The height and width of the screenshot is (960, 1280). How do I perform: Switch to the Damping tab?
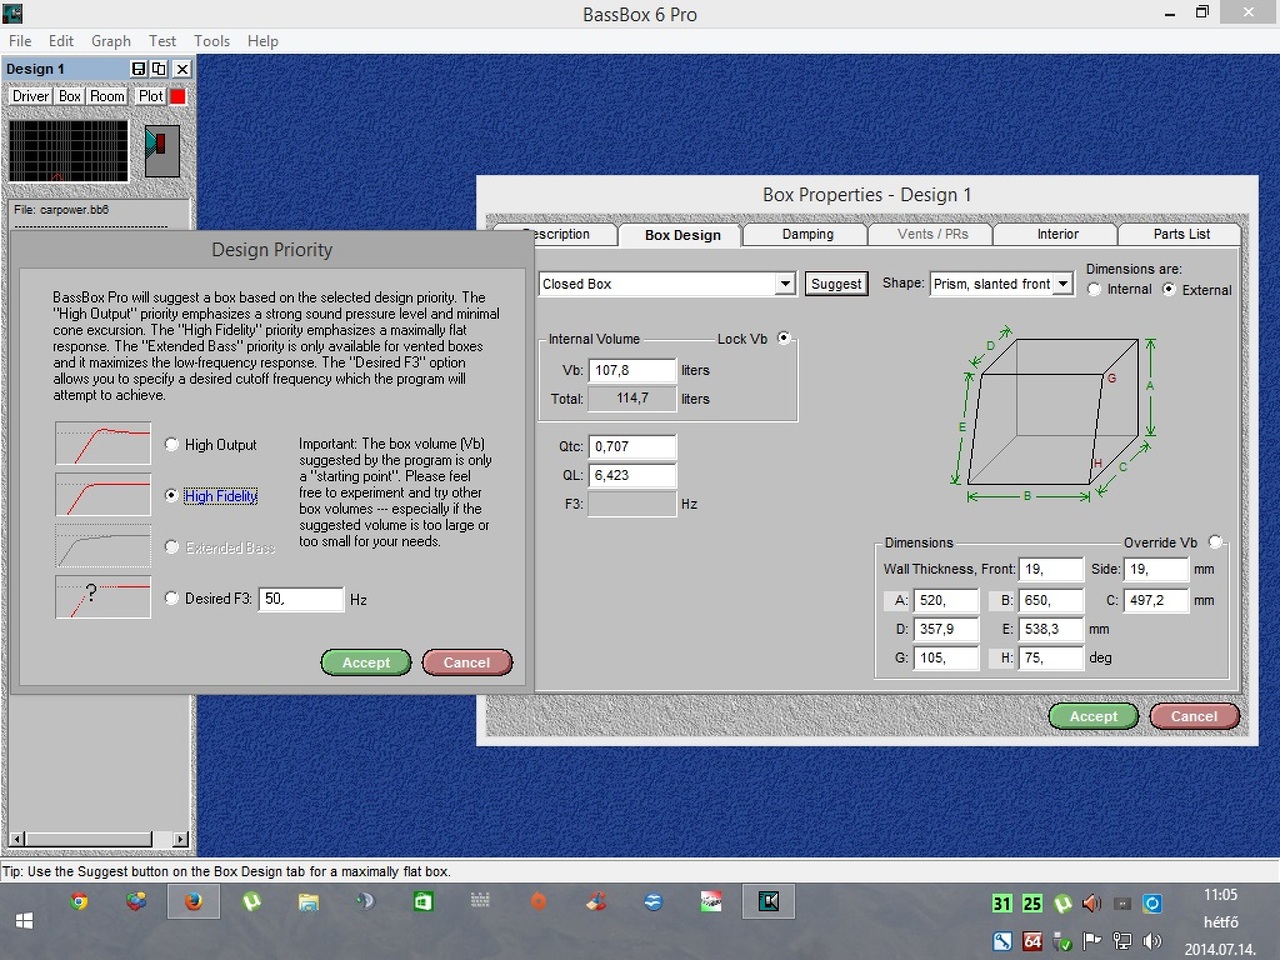(x=807, y=234)
